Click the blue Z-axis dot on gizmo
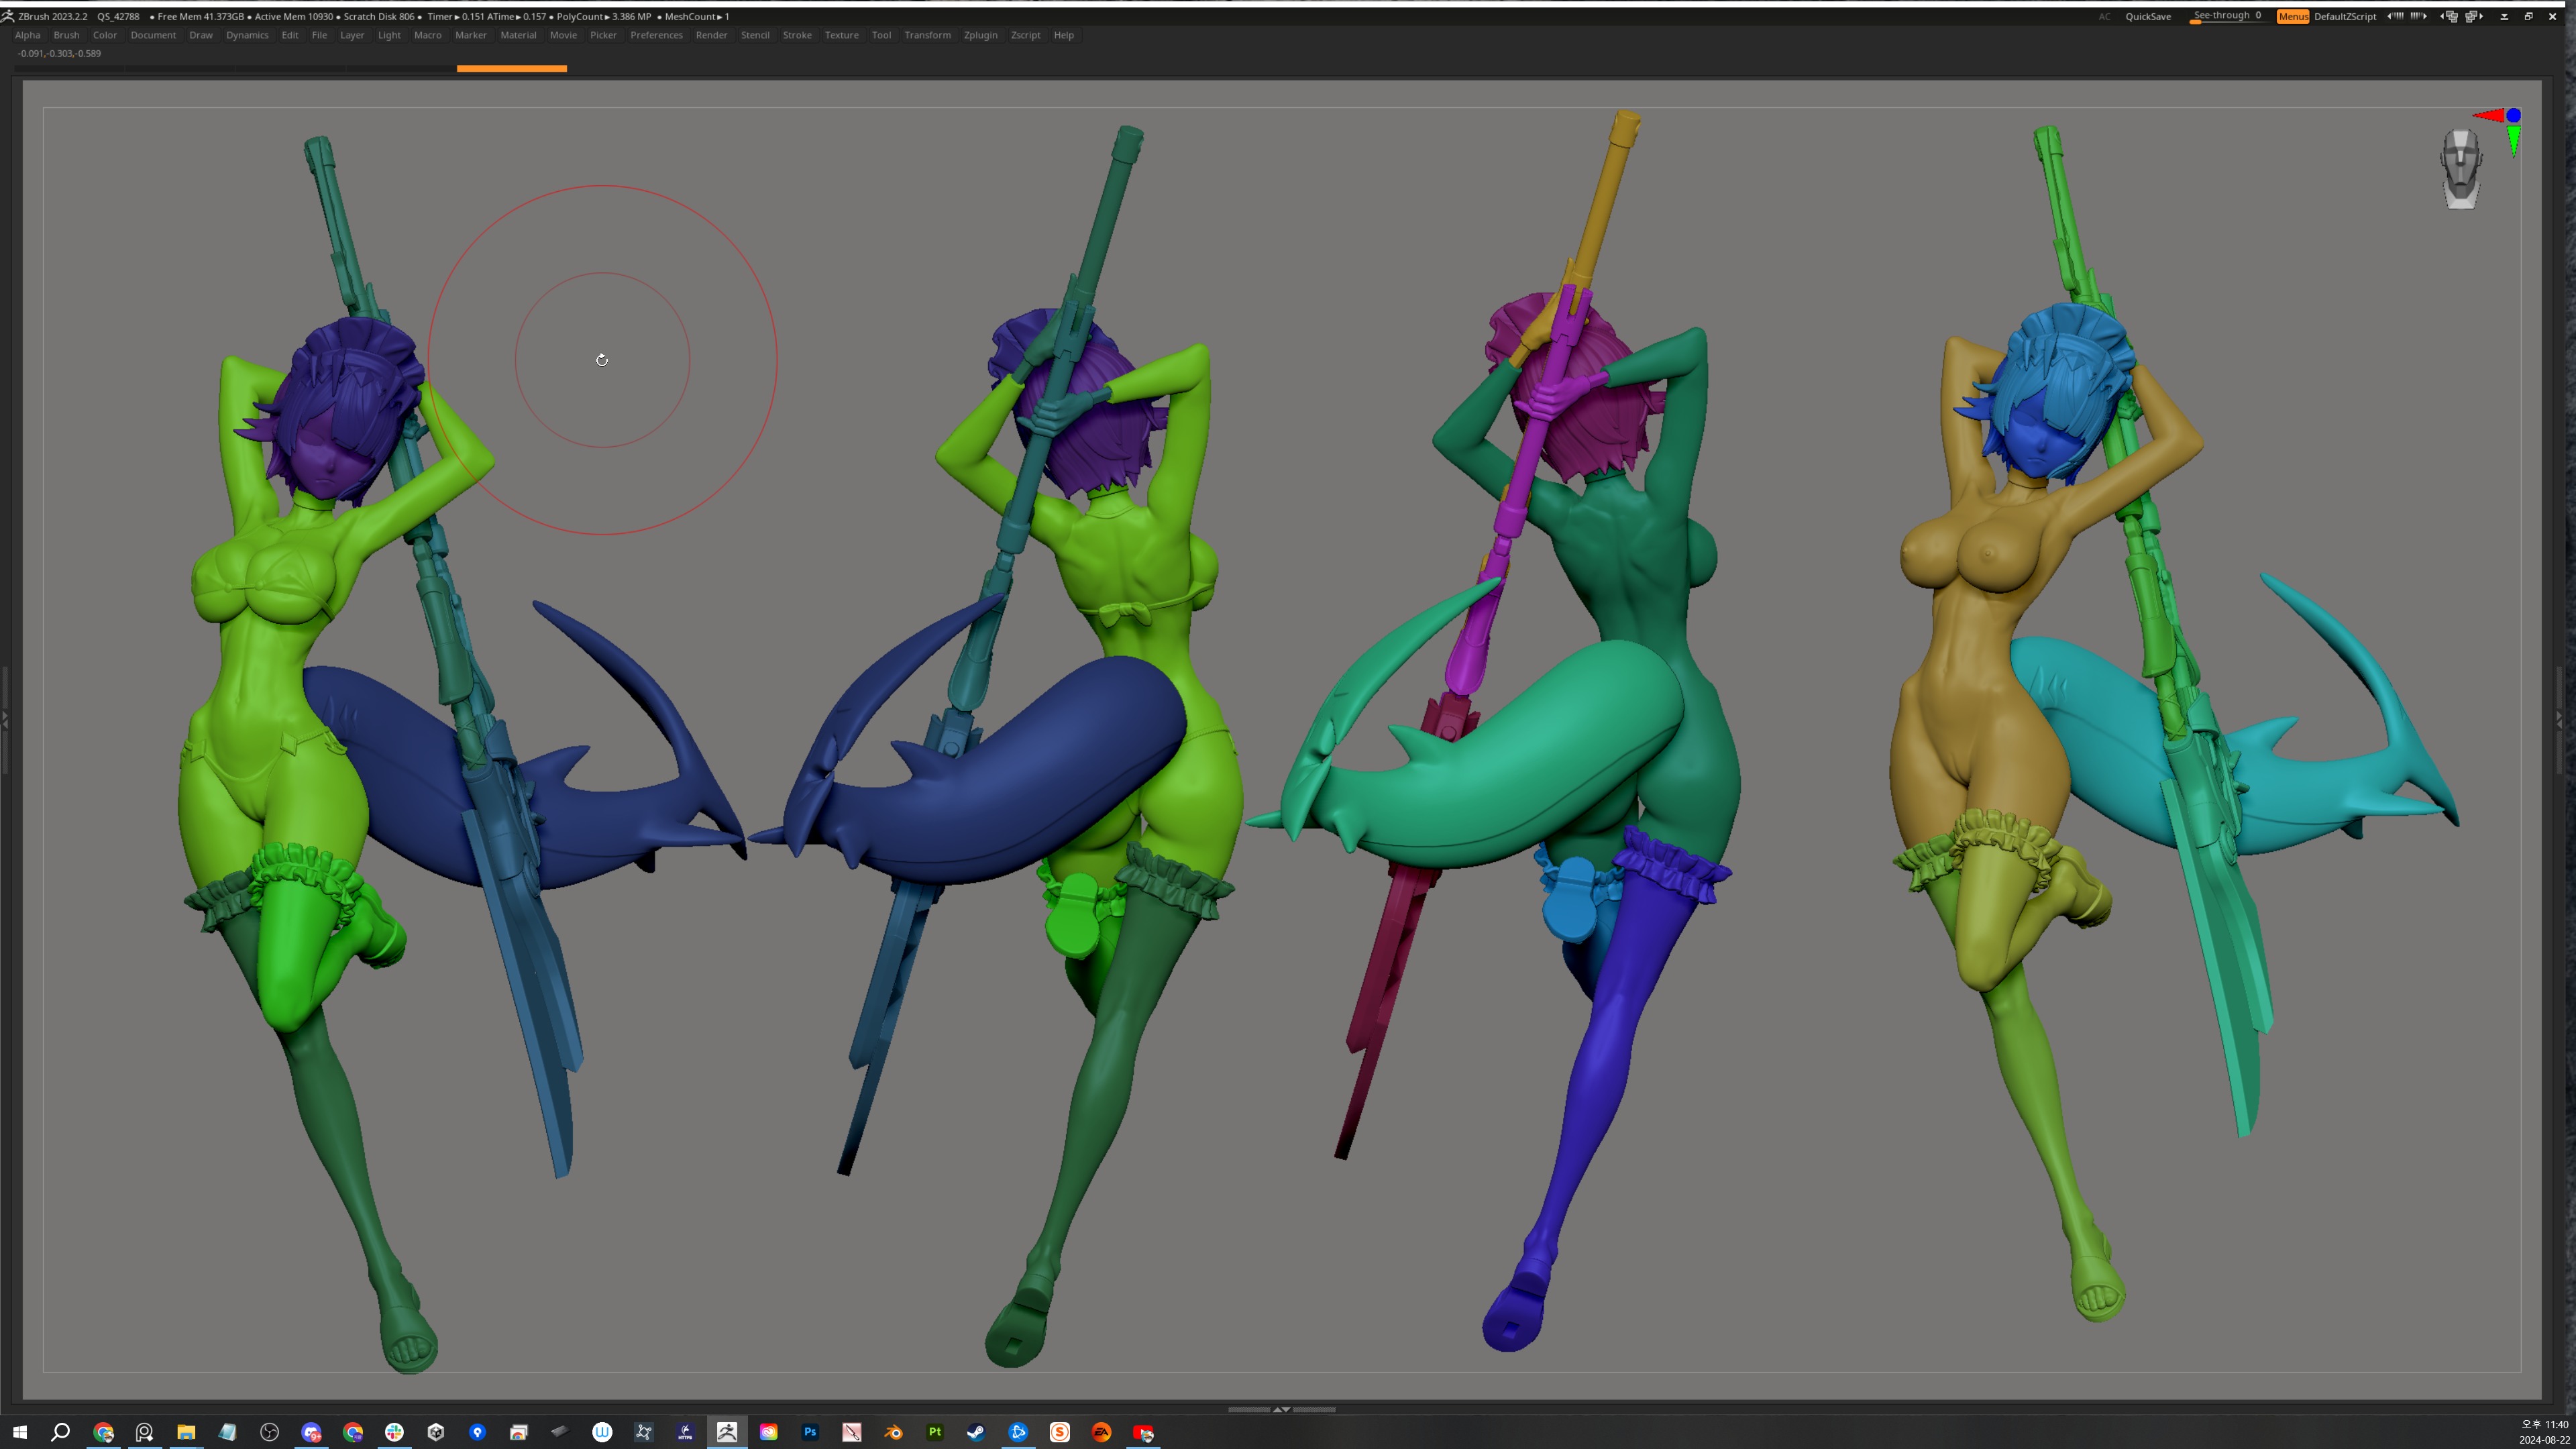The width and height of the screenshot is (2576, 1449). point(2513,115)
